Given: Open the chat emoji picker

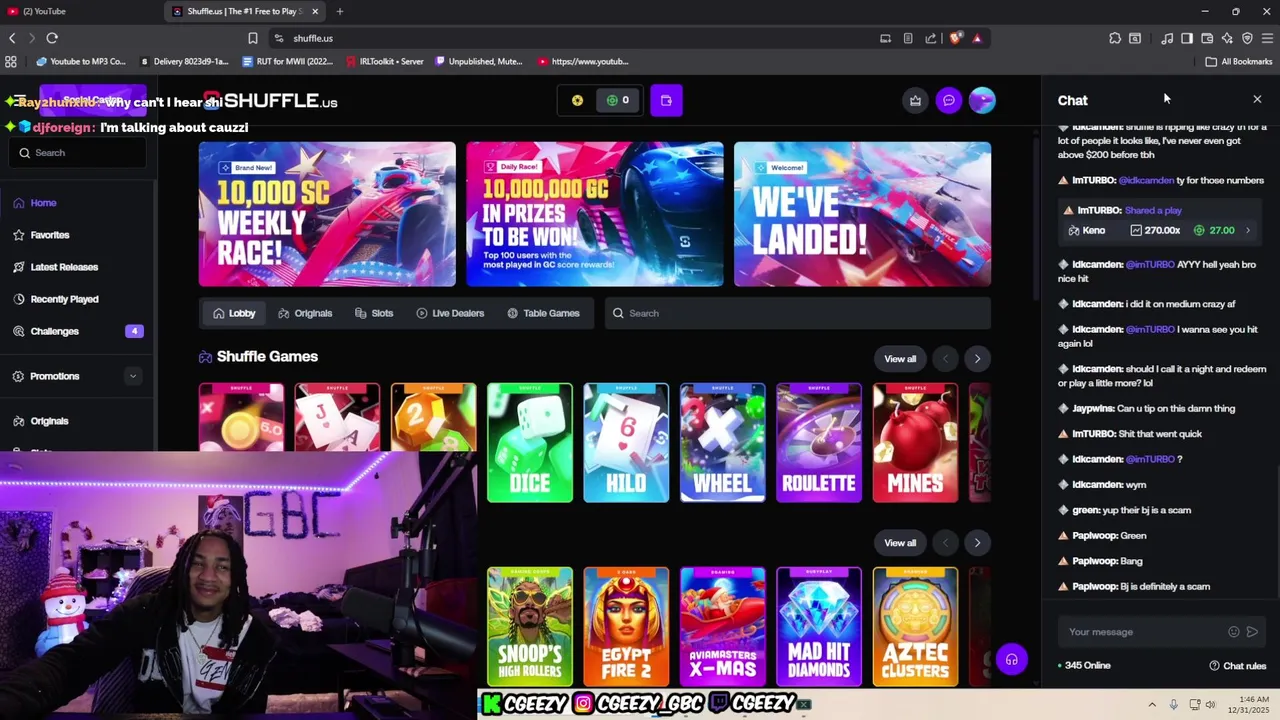Looking at the screenshot, I should coord(1234,632).
